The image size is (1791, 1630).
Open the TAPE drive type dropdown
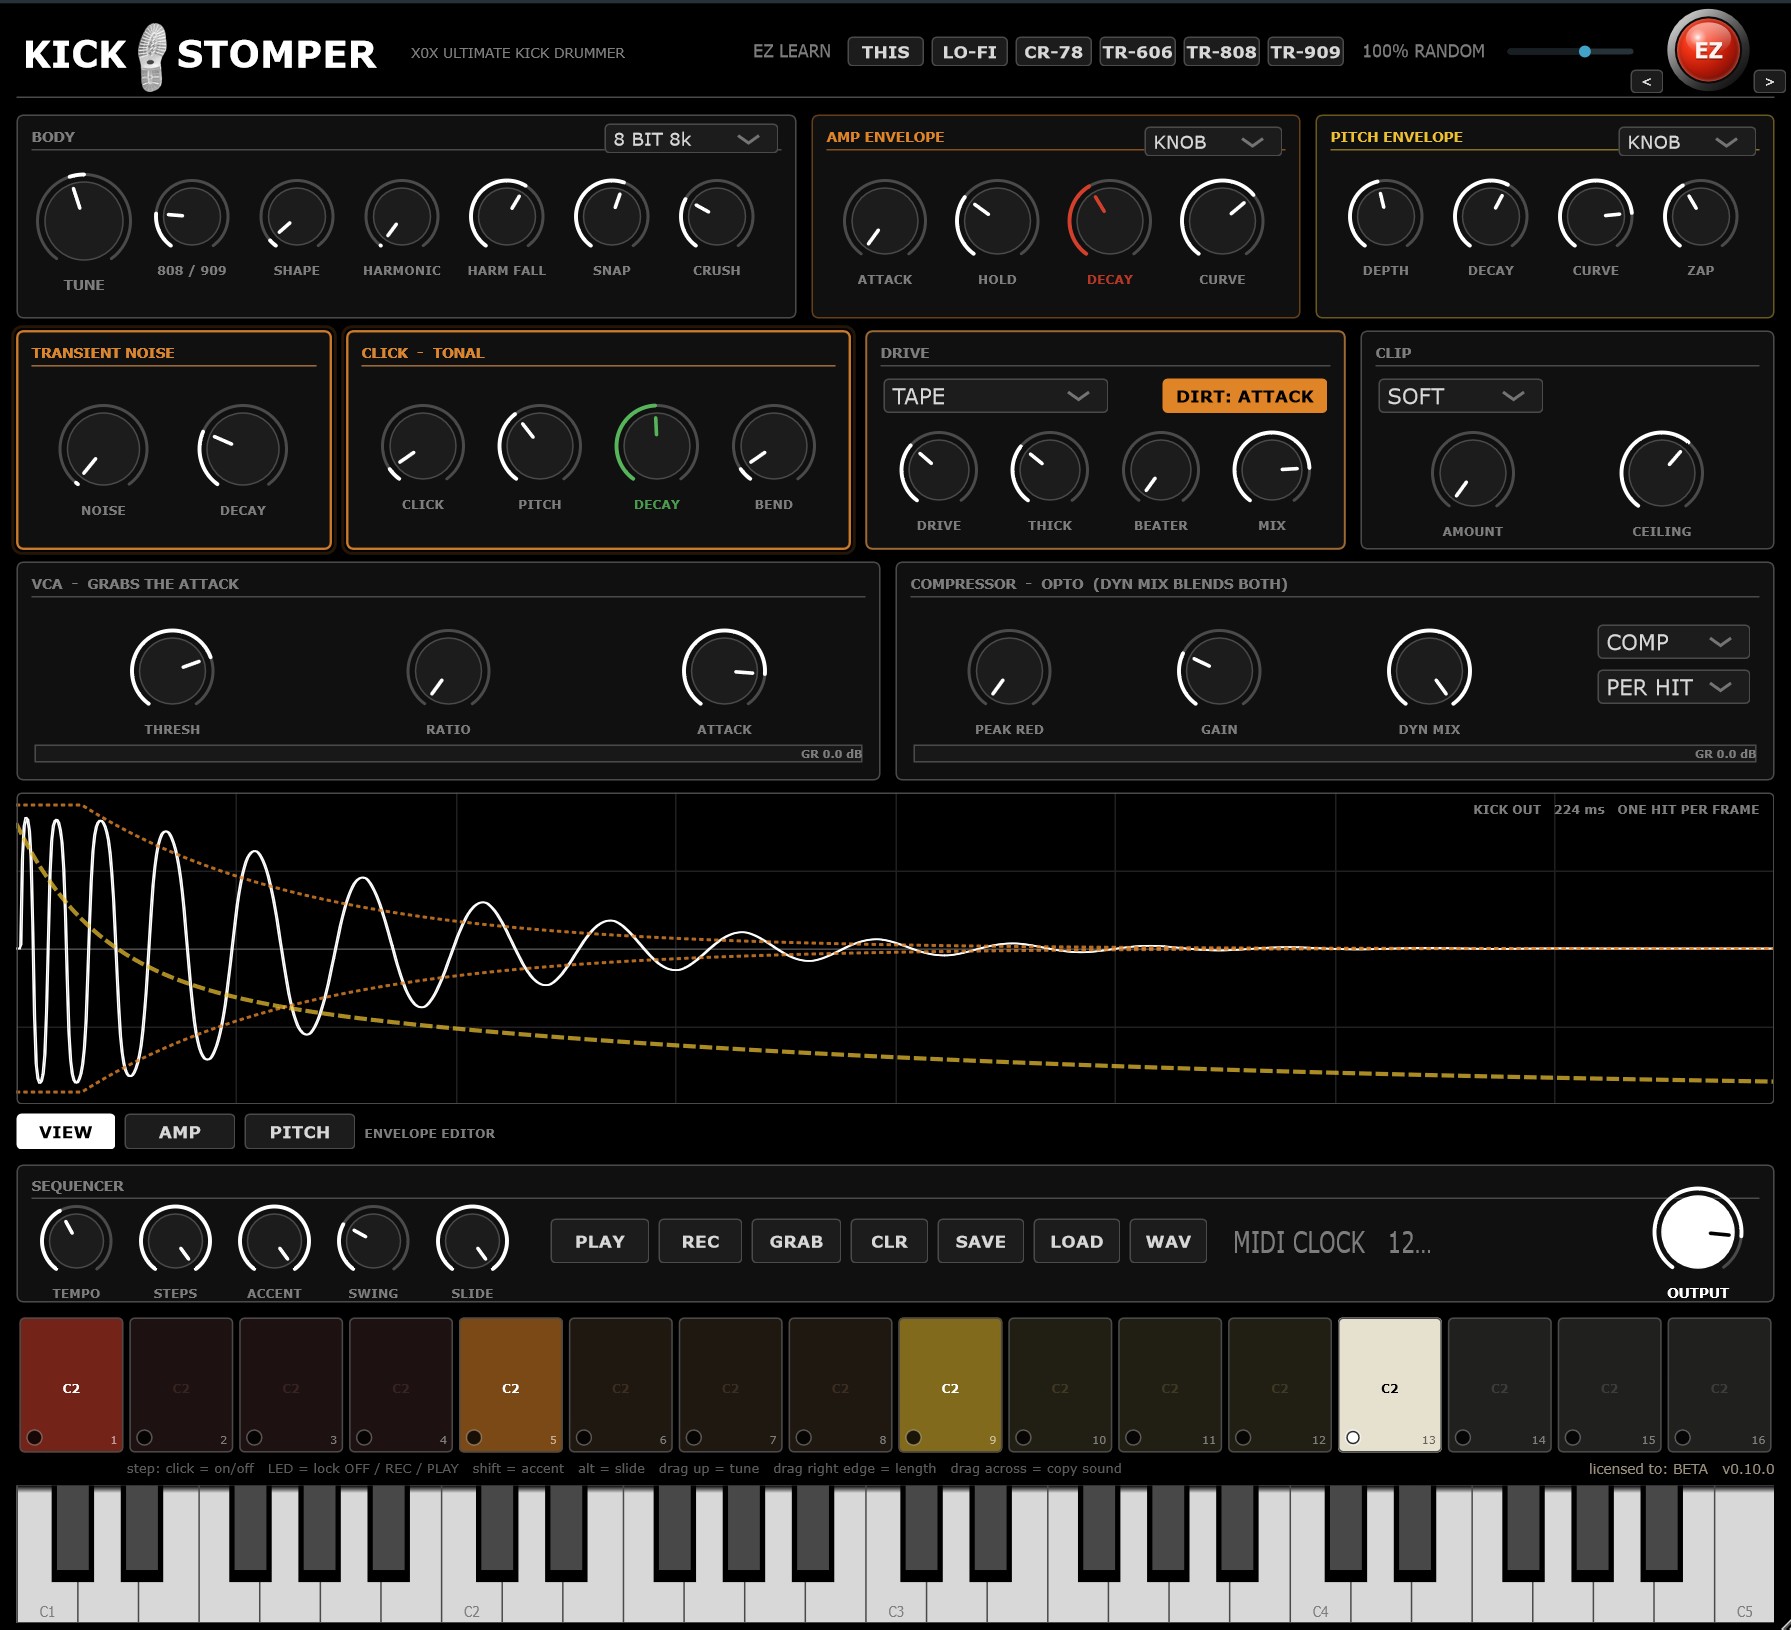click(995, 396)
